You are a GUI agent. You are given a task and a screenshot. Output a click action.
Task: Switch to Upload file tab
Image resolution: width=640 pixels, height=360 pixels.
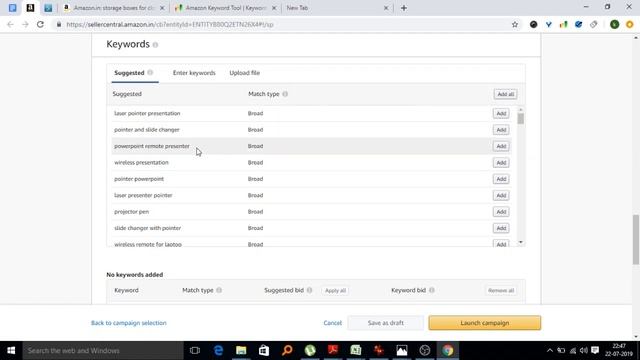(244, 73)
